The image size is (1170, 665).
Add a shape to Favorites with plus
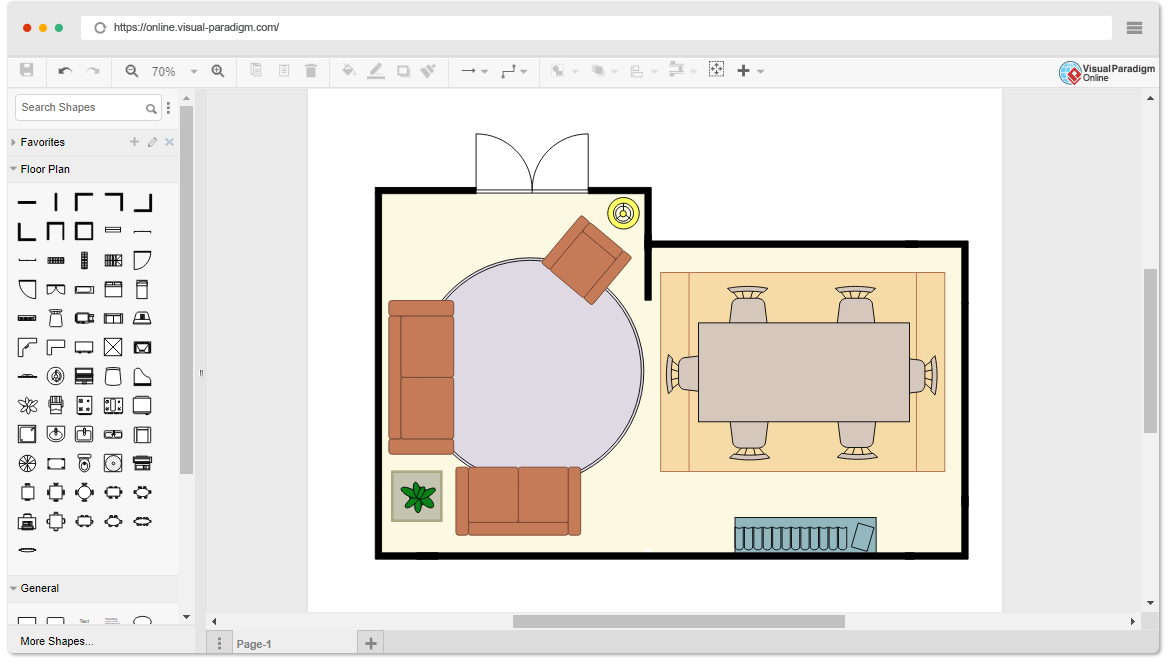point(134,142)
